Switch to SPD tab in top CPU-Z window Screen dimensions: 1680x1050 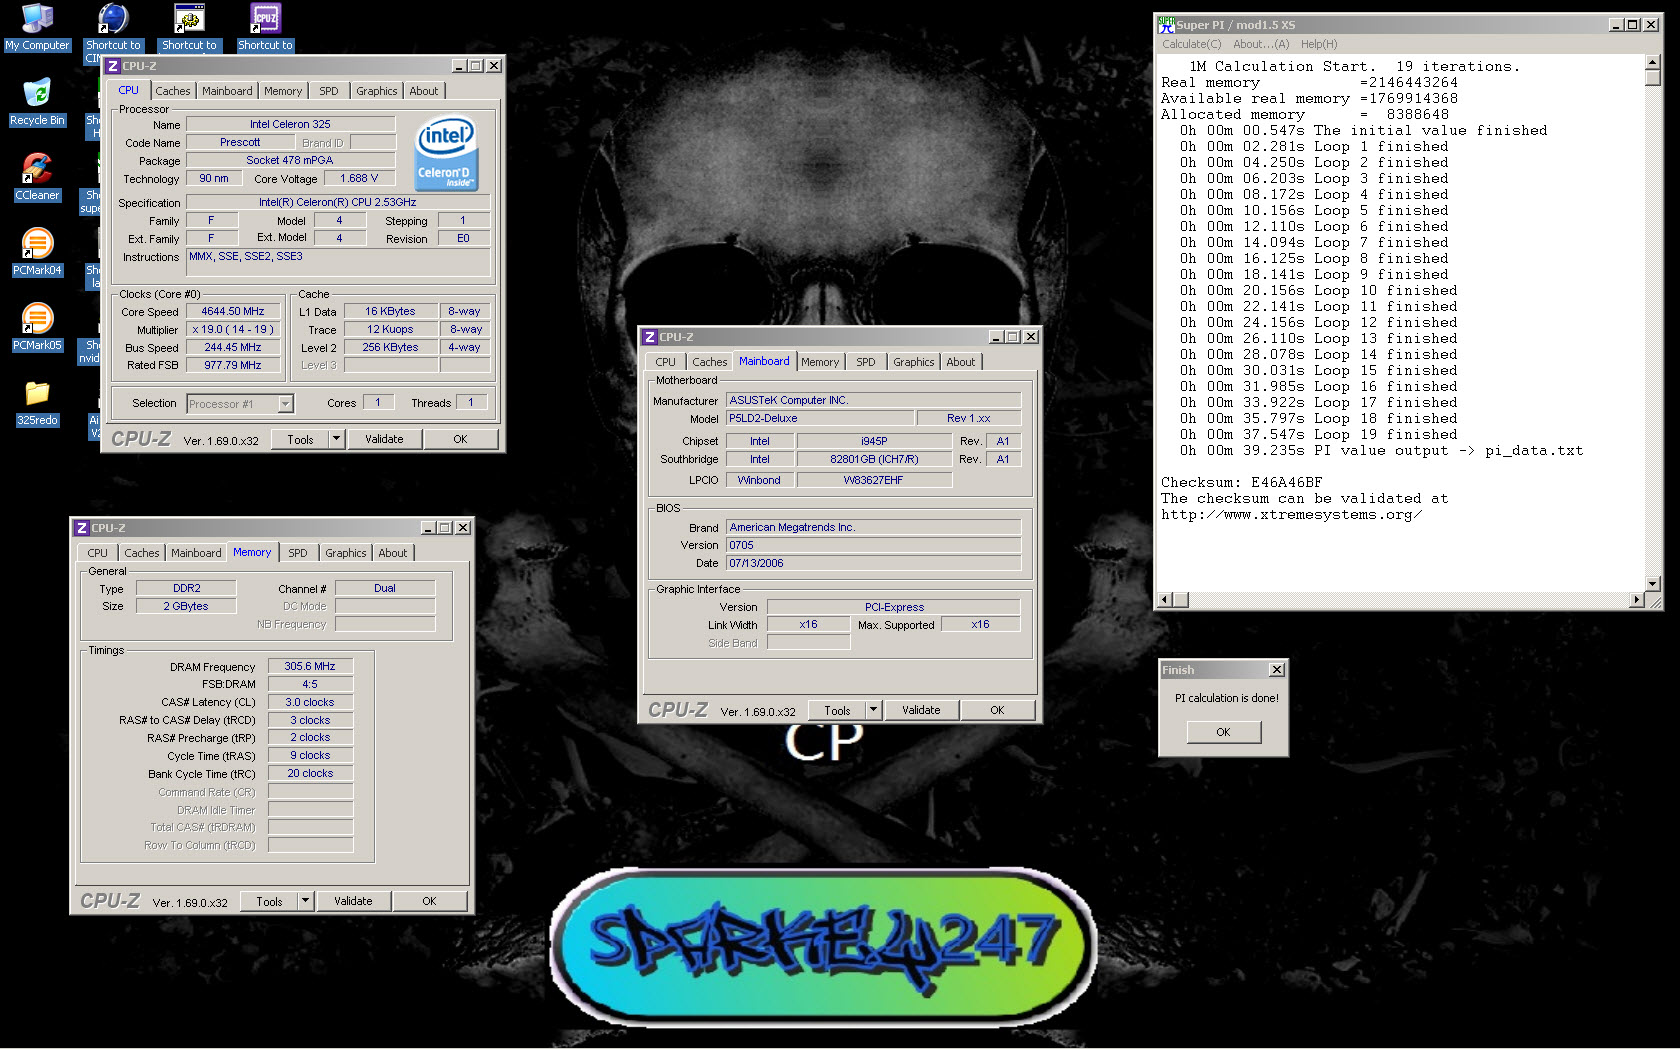(x=328, y=91)
